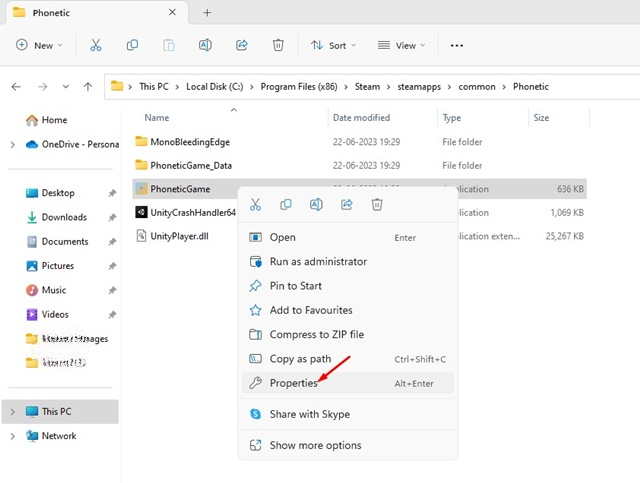Click the Delete trash icon in the top toolbar

[x=278, y=45]
